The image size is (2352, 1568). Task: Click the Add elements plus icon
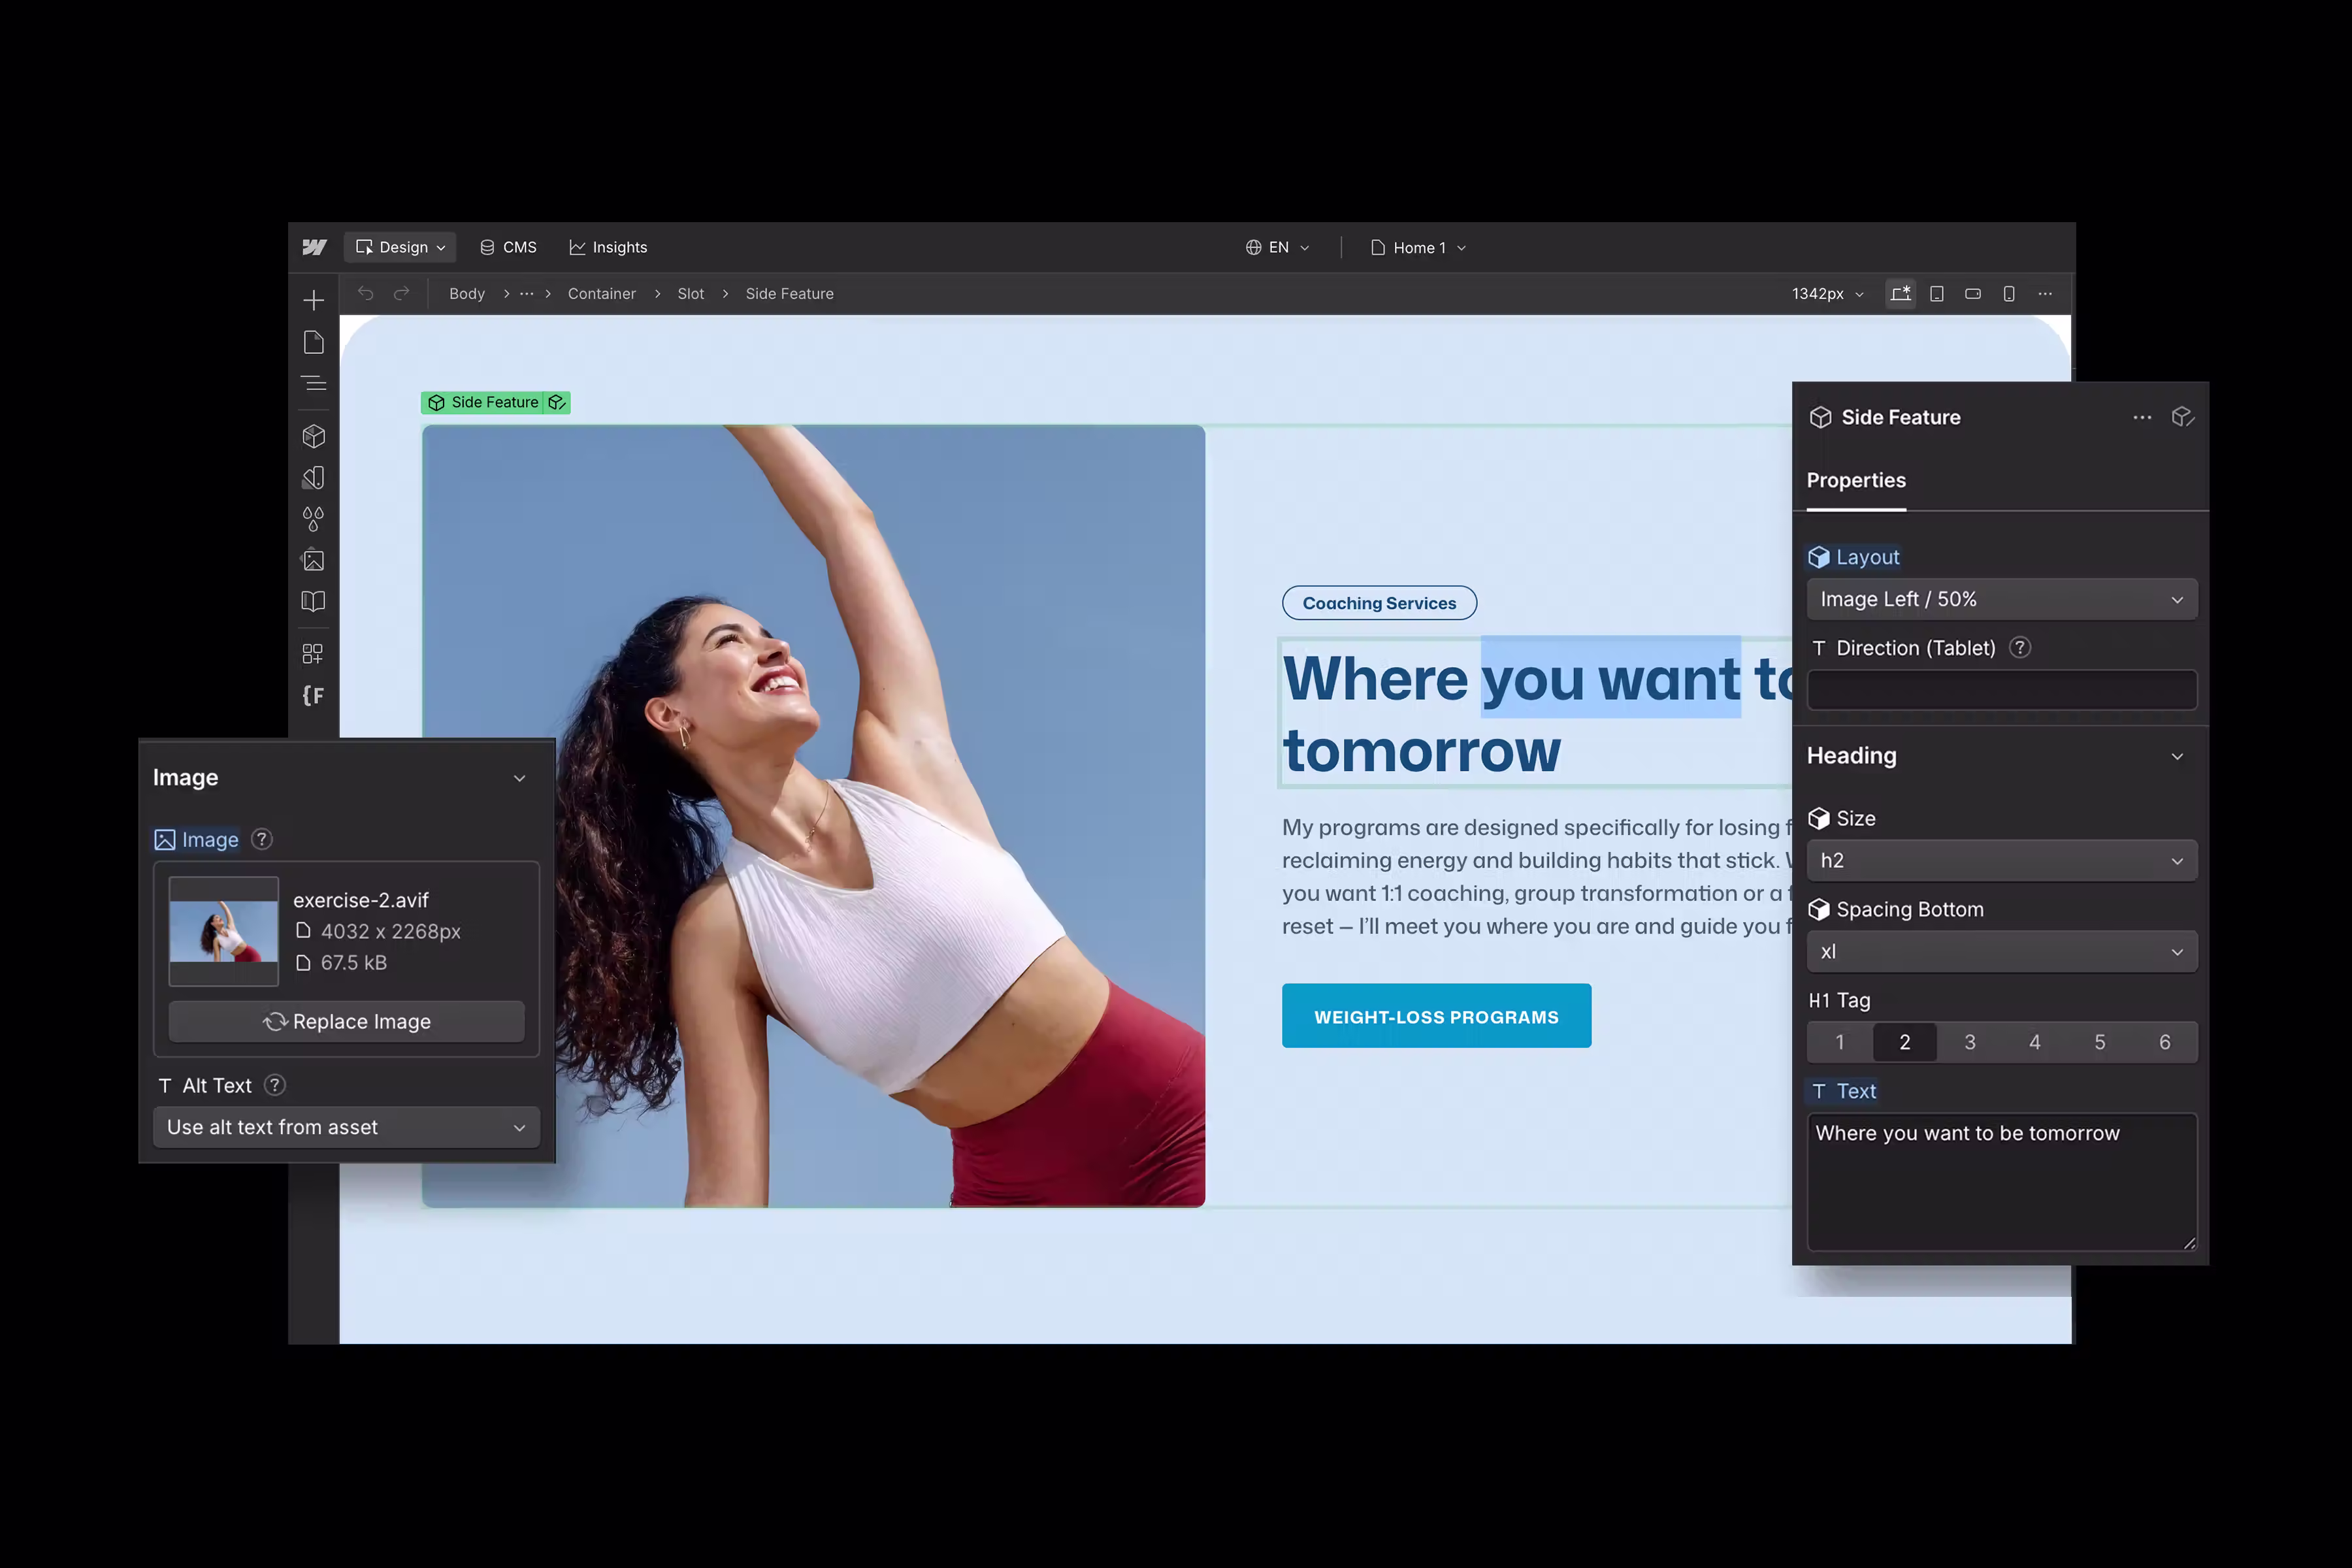point(313,300)
